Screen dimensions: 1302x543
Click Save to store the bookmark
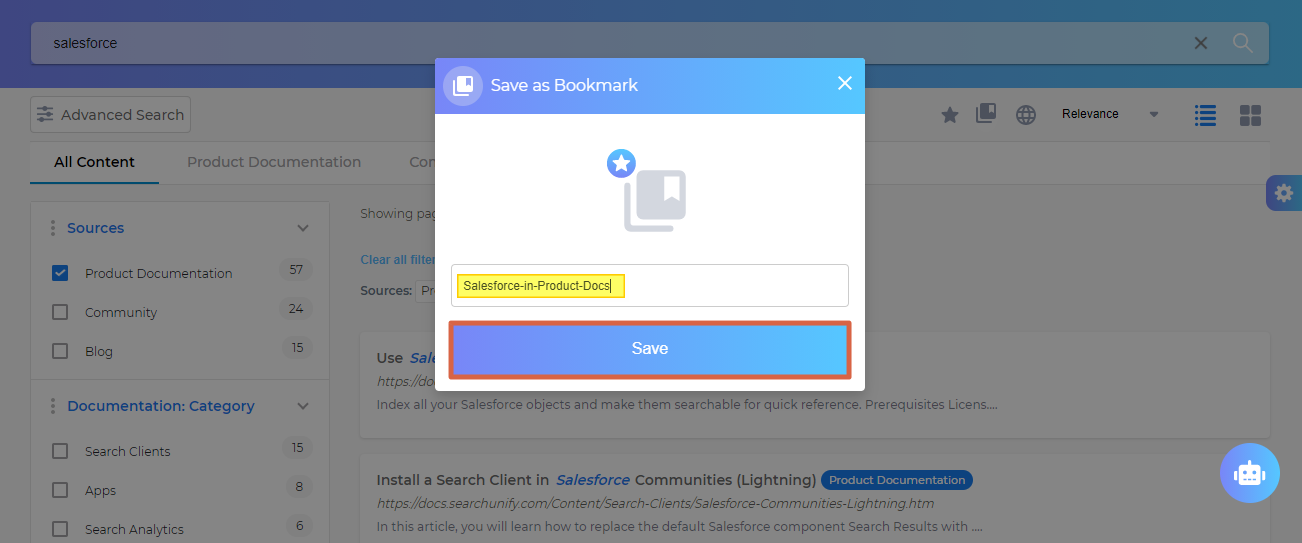pos(650,349)
